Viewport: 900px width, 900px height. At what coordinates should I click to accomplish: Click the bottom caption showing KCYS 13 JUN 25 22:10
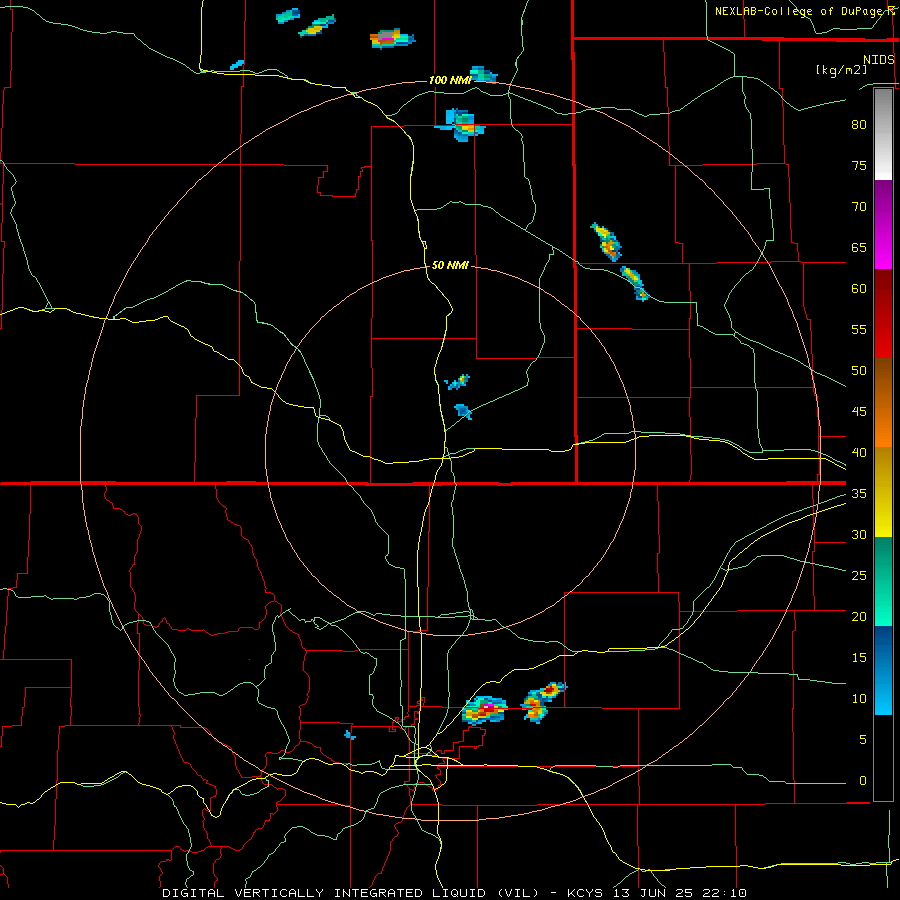click(x=454, y=893)
